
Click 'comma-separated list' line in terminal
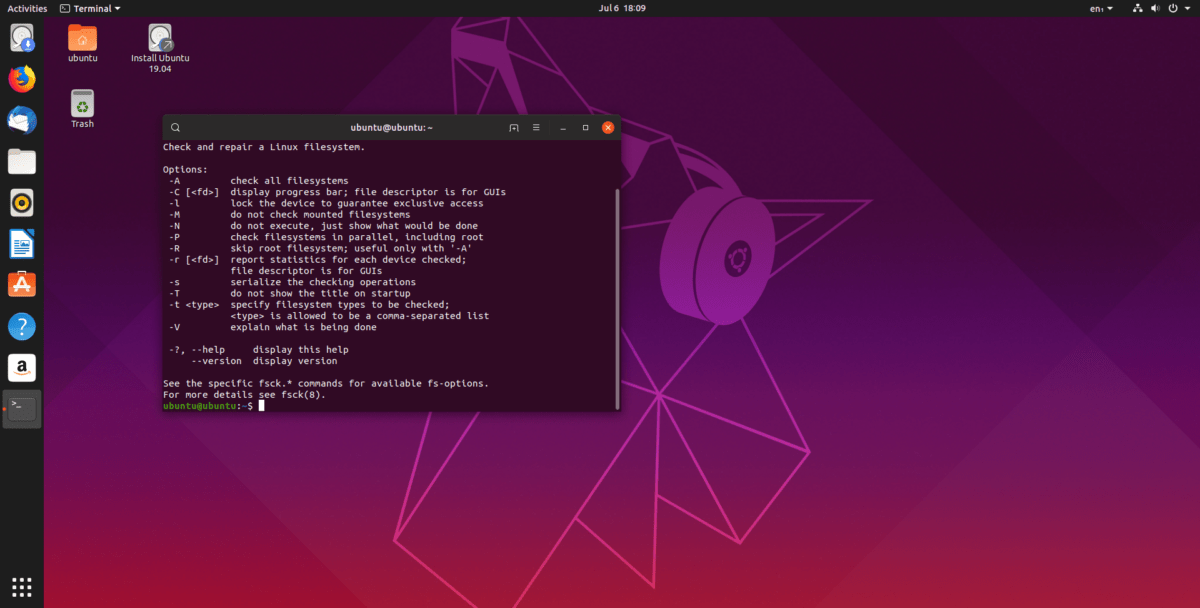pos(359,316)
